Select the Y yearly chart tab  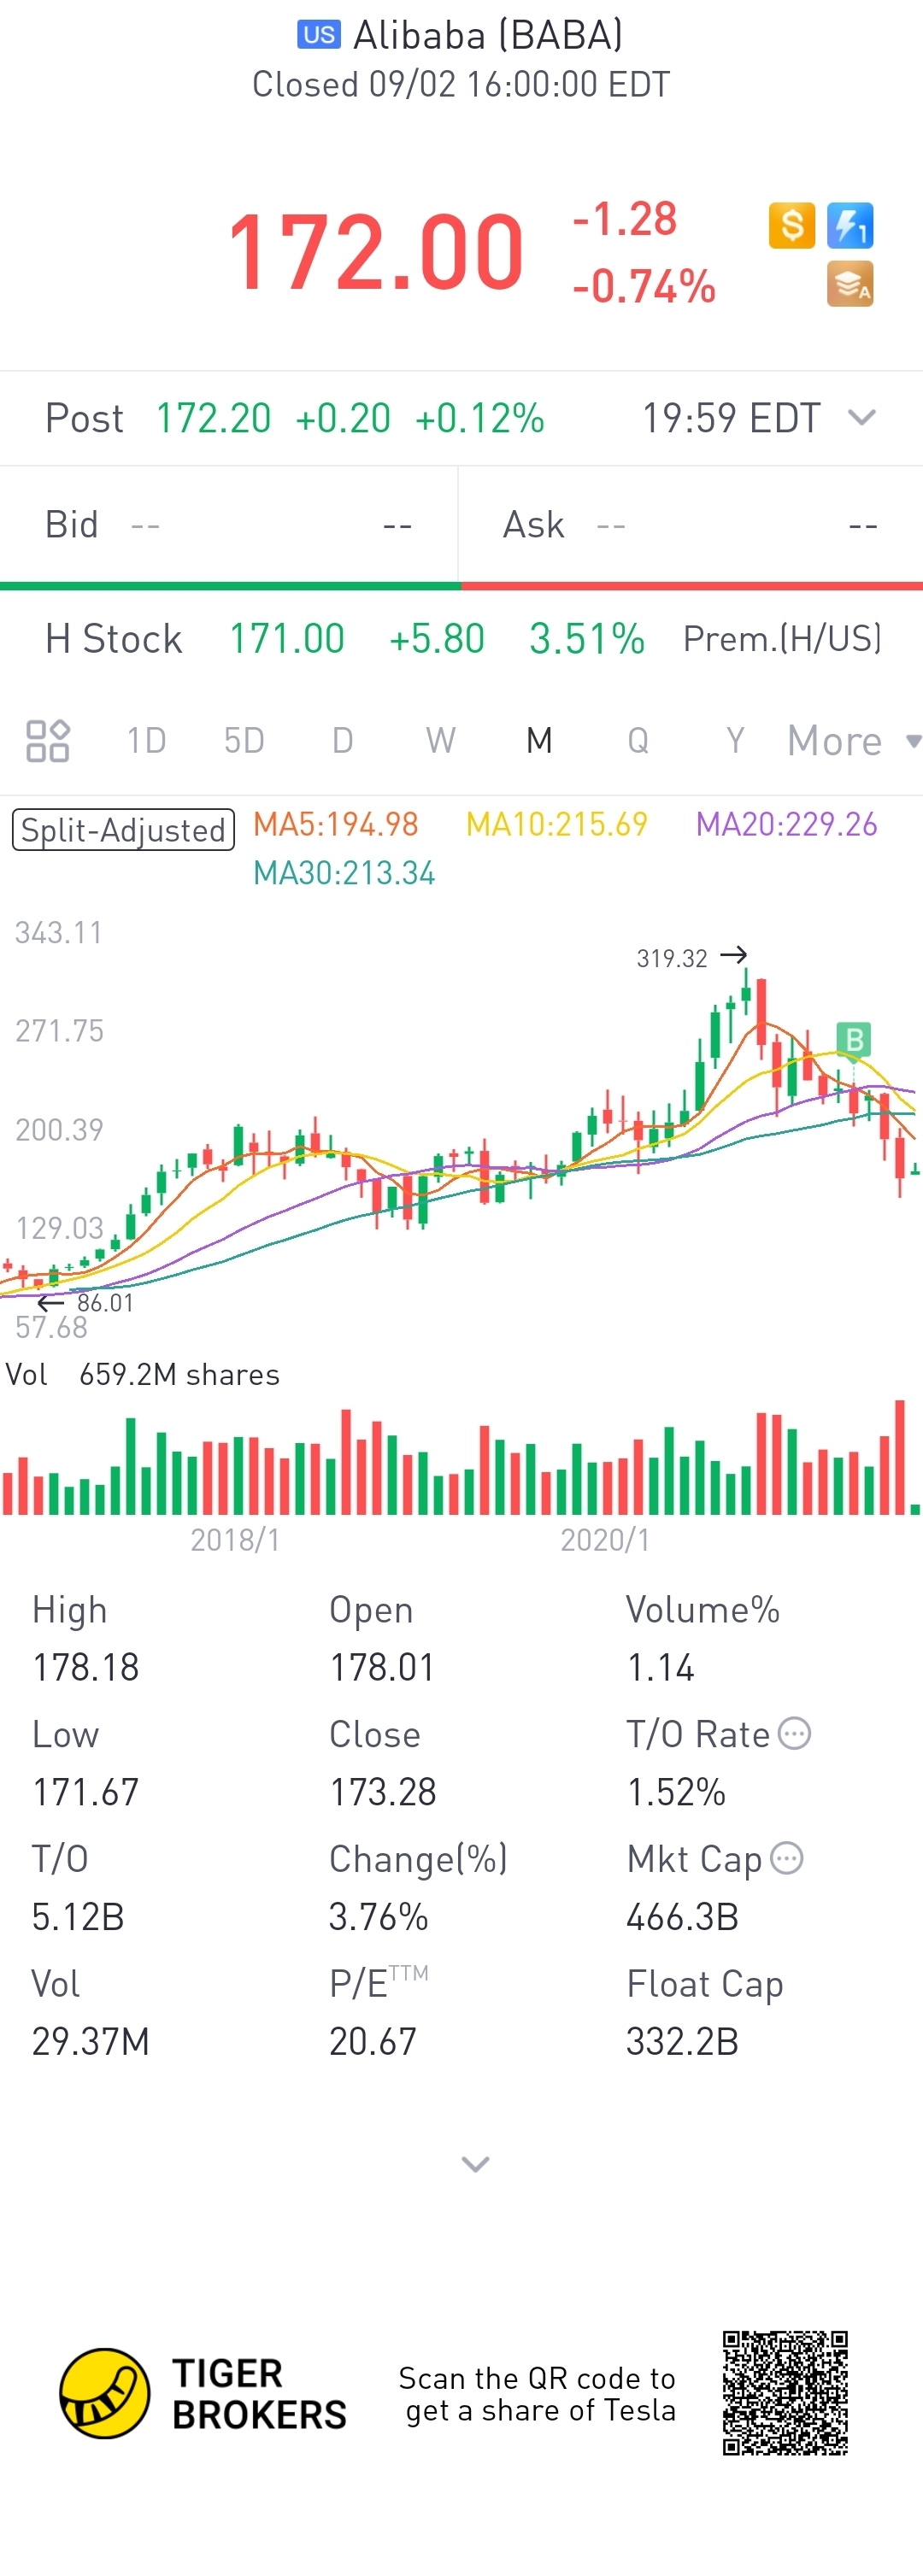[735, 741]
